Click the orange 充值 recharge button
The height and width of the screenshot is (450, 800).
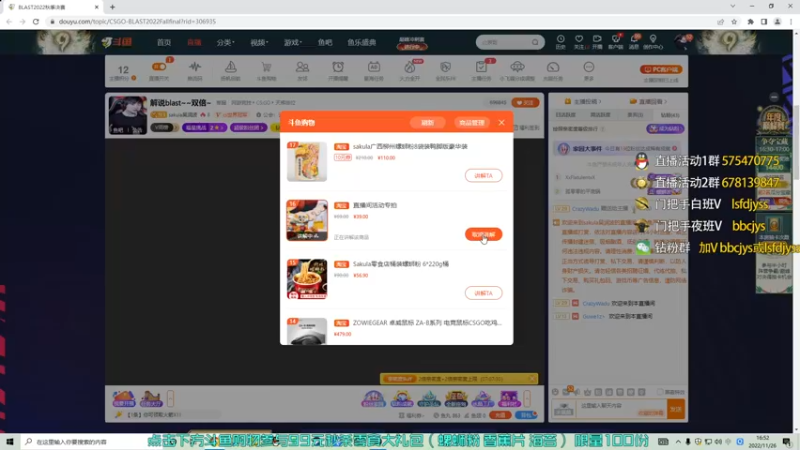click(500, 415)
